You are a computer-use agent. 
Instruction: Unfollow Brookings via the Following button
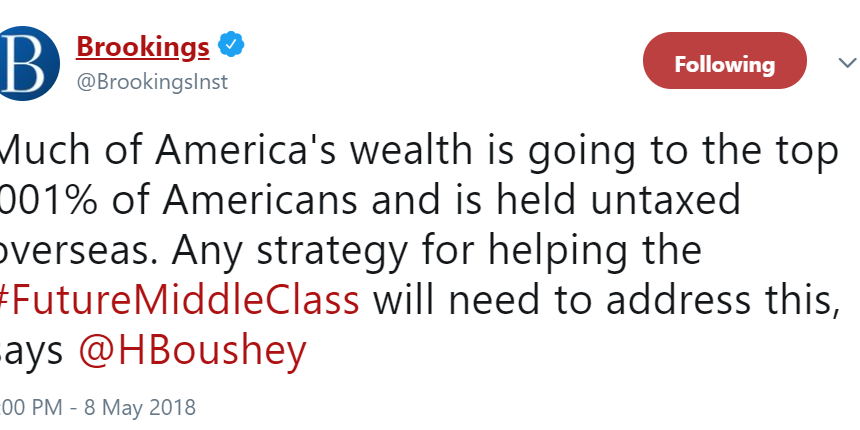[724, 65]
